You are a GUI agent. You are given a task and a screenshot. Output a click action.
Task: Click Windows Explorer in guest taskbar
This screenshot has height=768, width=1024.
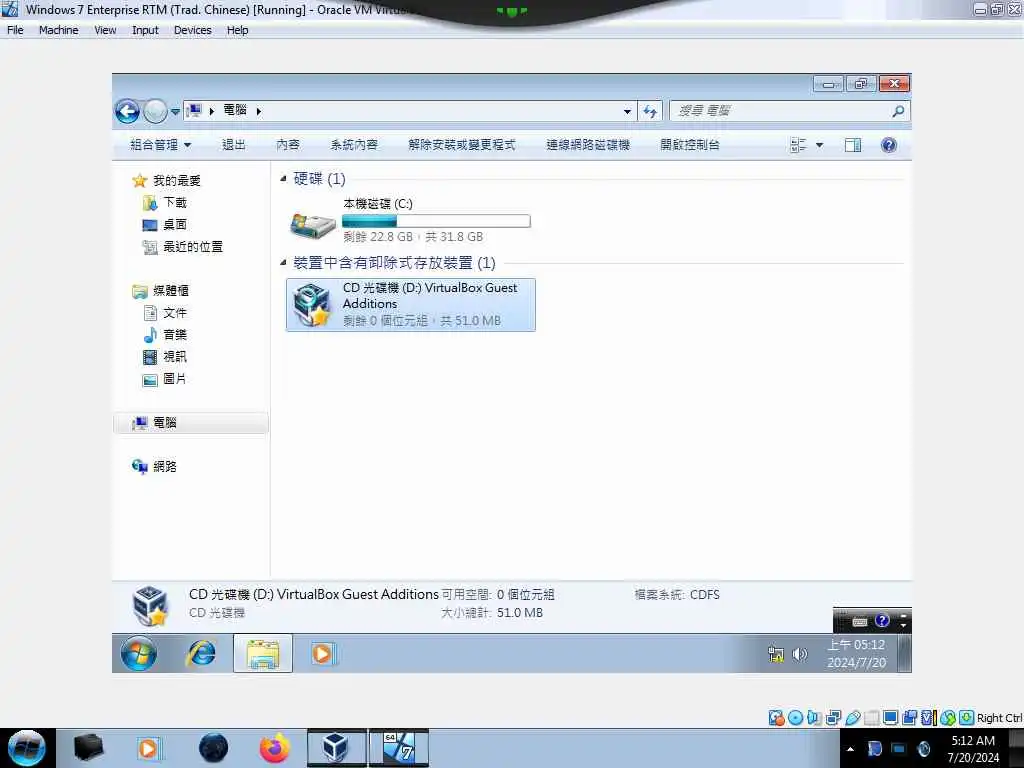(x=263, y=654)
